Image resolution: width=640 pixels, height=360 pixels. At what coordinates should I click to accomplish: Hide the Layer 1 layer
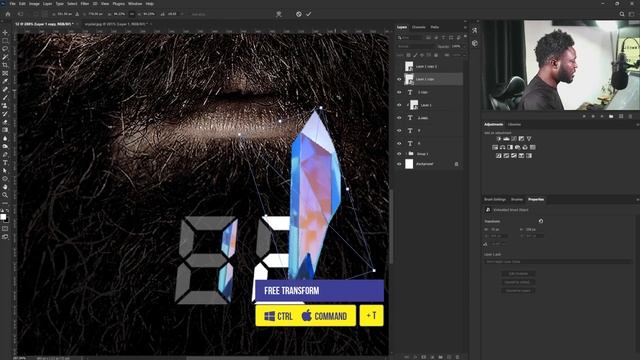[x=399, y=105]
